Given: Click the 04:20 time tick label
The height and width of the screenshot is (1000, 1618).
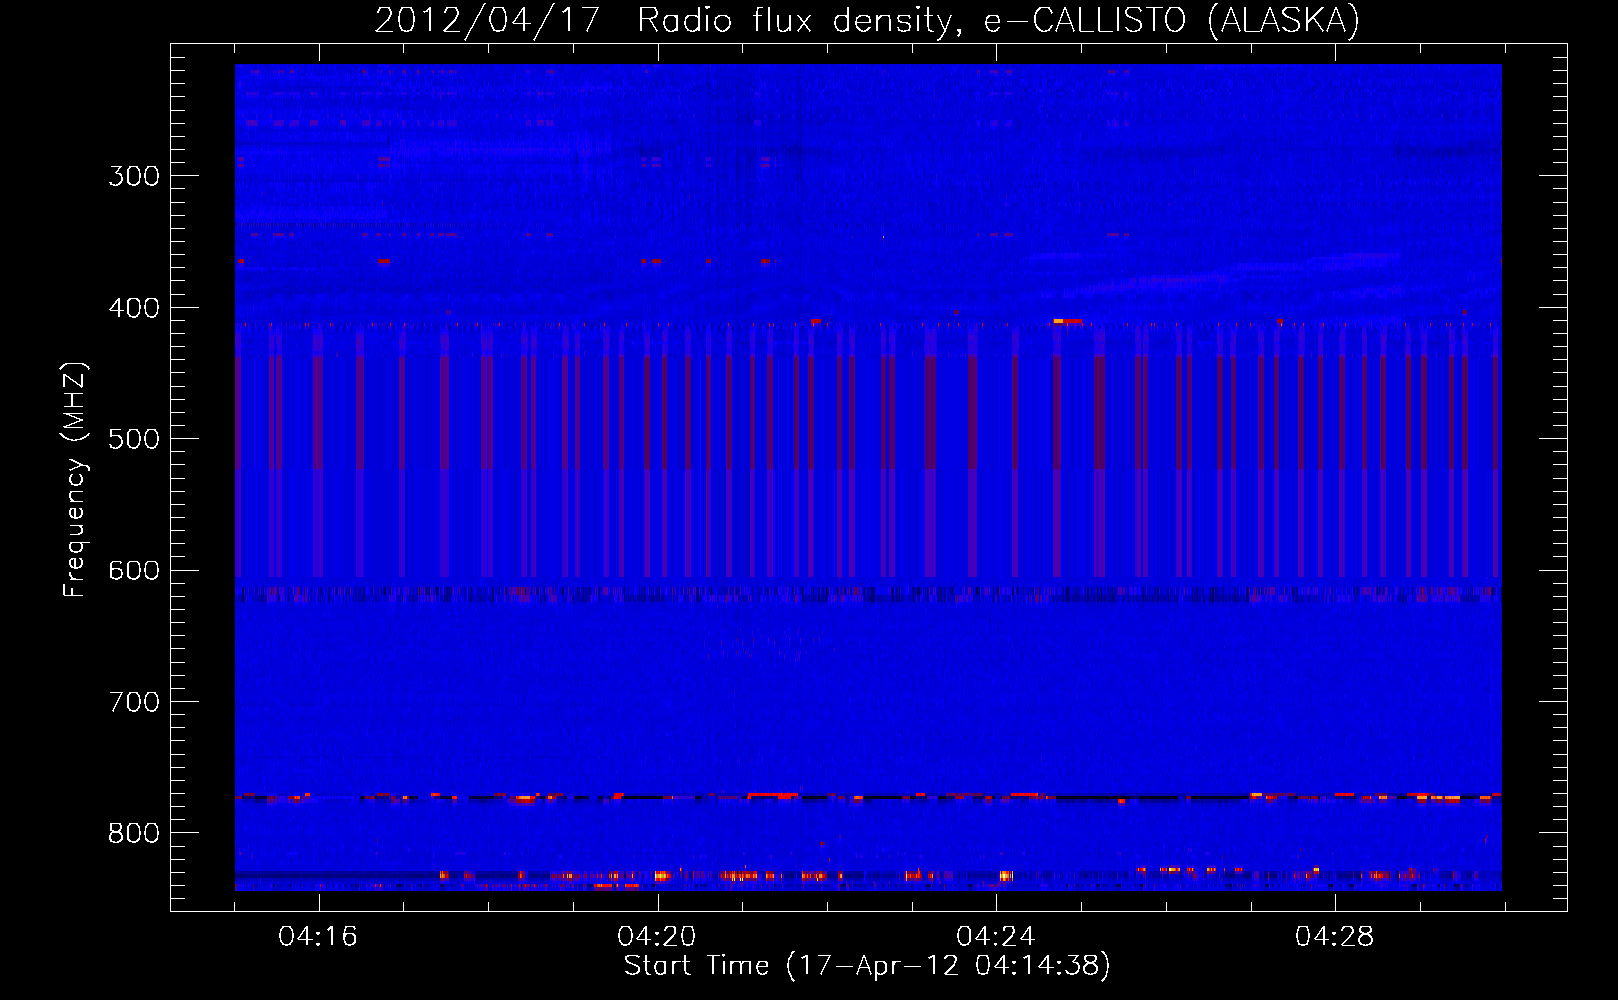Looking at the screenshot, I should 657,937.
